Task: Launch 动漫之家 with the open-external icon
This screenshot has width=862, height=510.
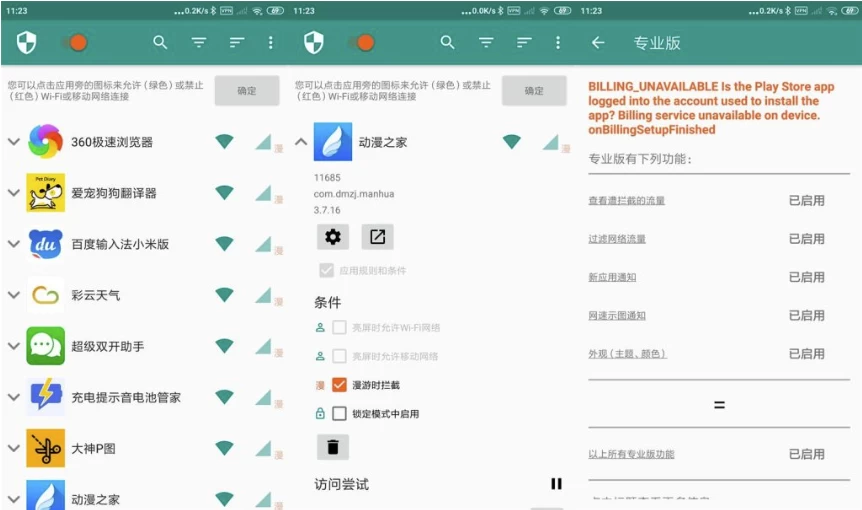Action: (377, 237)
